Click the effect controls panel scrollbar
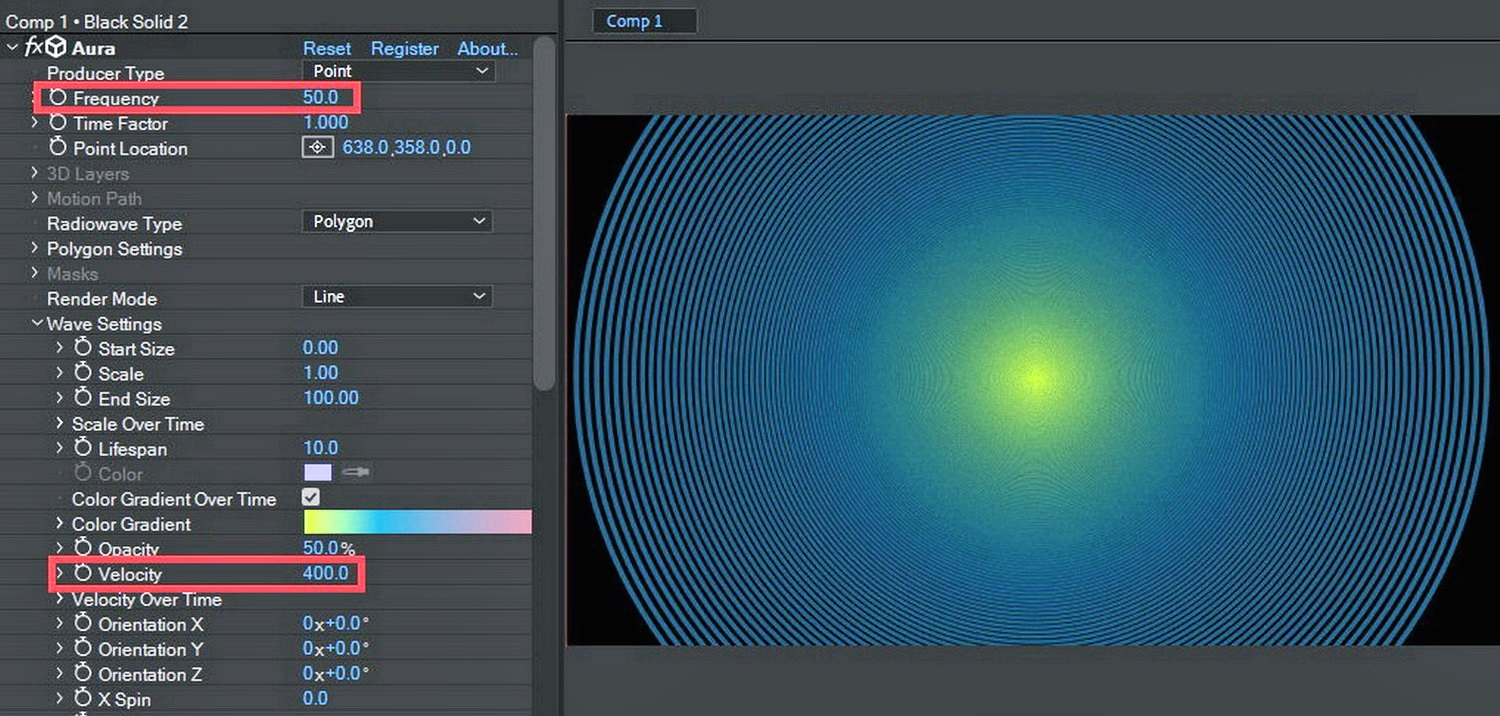This screenshot has width=1500, height=716. pos(543,215)
